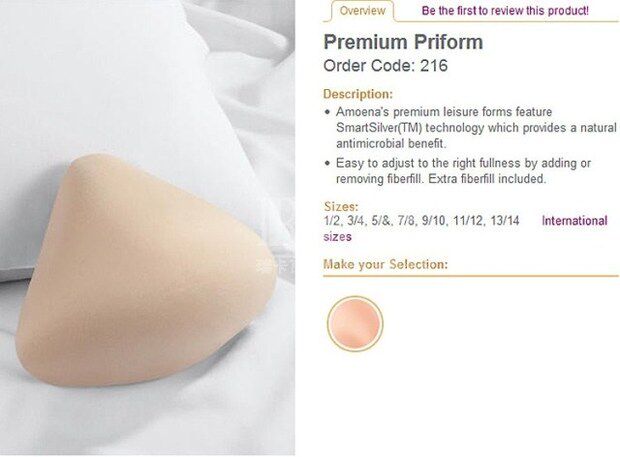Open the Overview tab
This screenshot has height=457, width=620.
pyautogui.click(x=362, y=11)
